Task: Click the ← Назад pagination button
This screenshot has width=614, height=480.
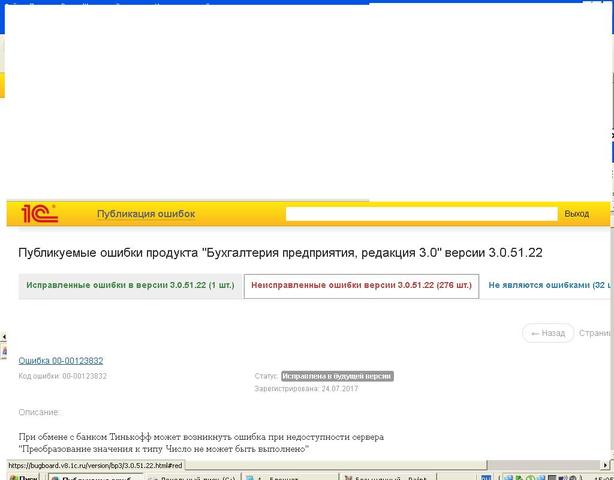Action: coord(548,333)
